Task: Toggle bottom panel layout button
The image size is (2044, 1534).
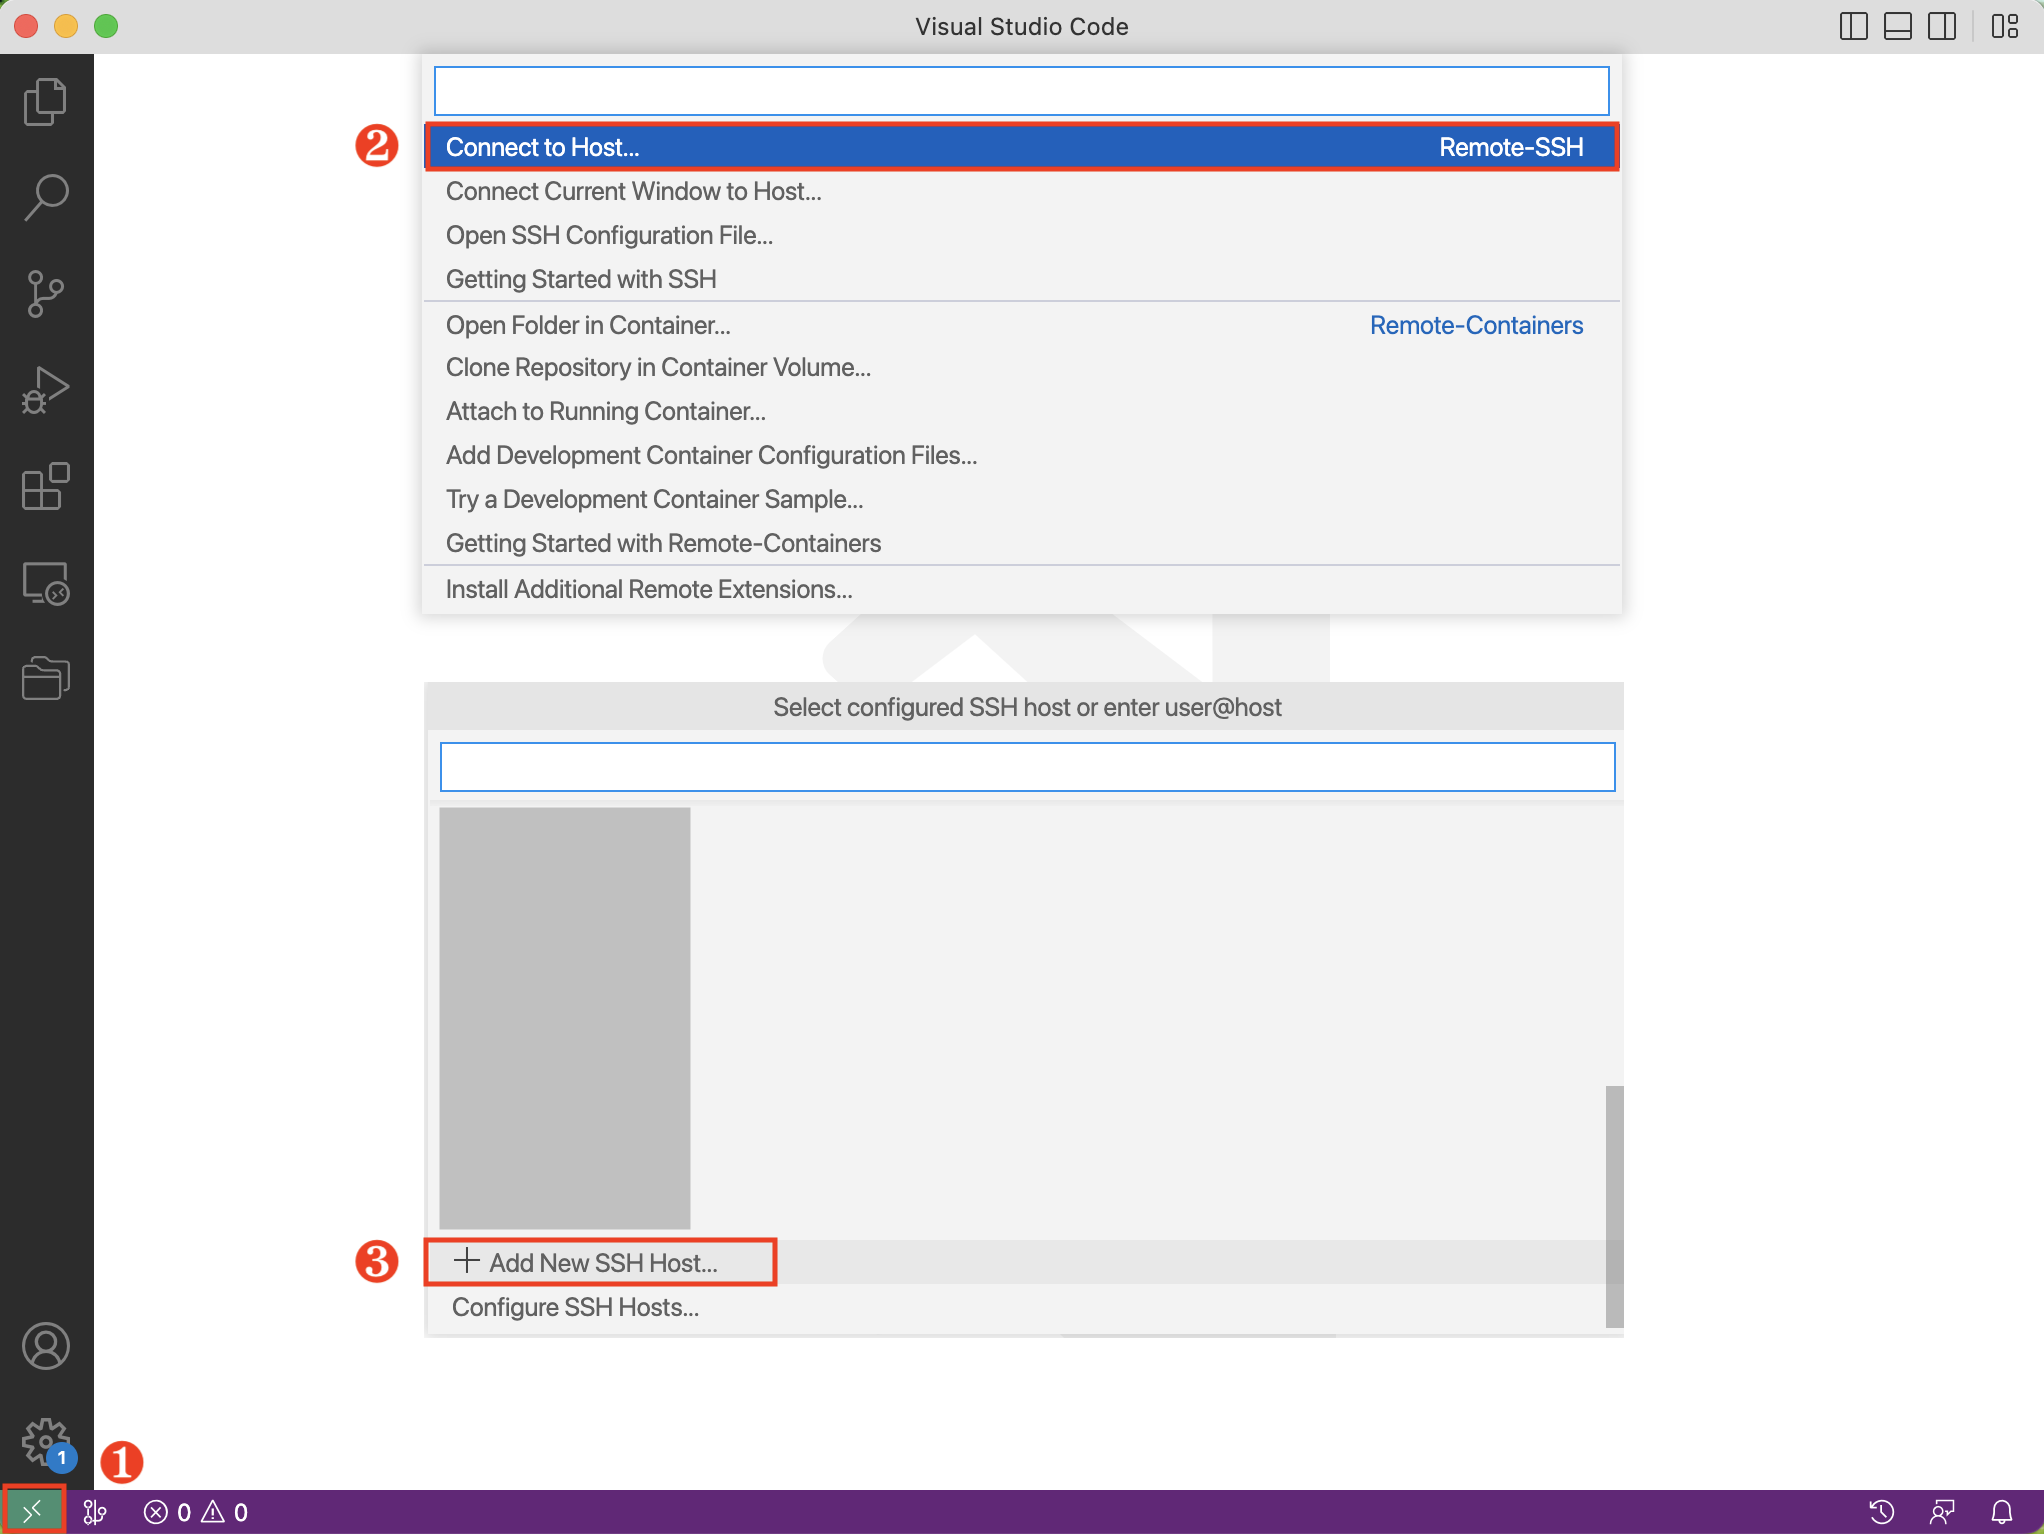Action: click(x=1898, y=26)
